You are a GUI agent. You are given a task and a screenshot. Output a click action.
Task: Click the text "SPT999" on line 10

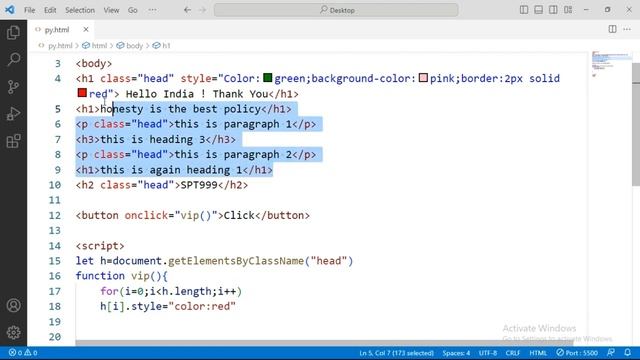[x=199, y=185]
